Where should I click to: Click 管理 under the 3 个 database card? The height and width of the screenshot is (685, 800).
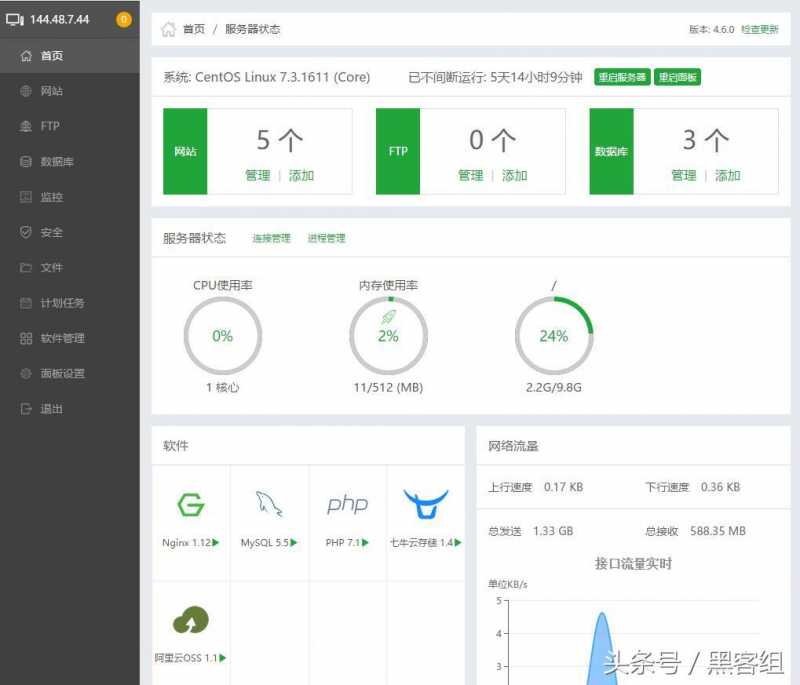coord(684,175)
